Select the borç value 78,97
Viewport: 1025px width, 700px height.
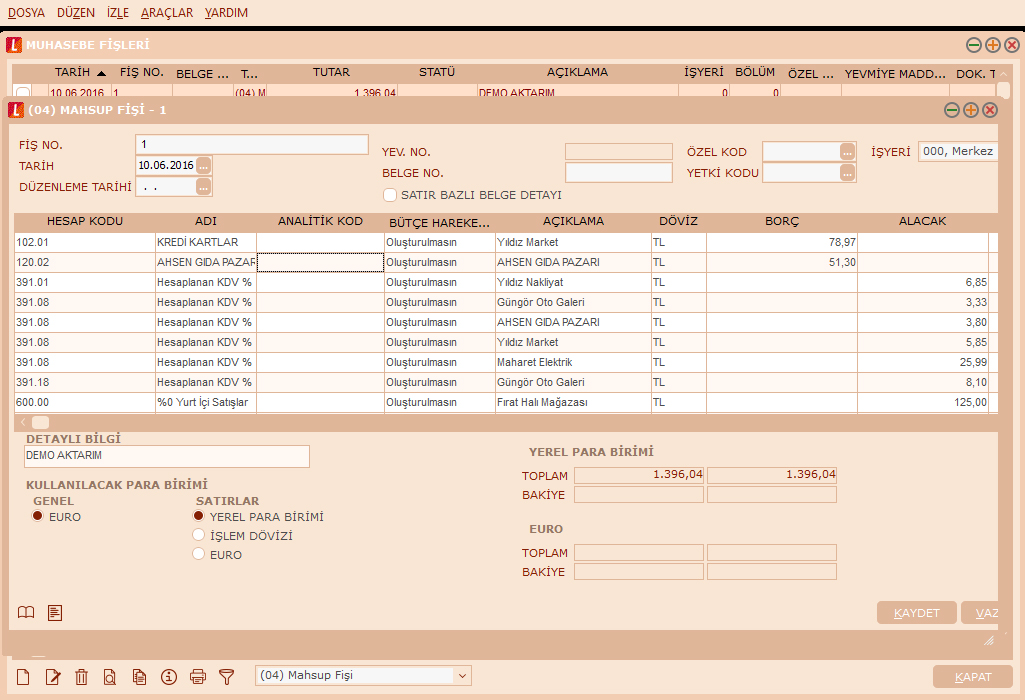[782, 242]
